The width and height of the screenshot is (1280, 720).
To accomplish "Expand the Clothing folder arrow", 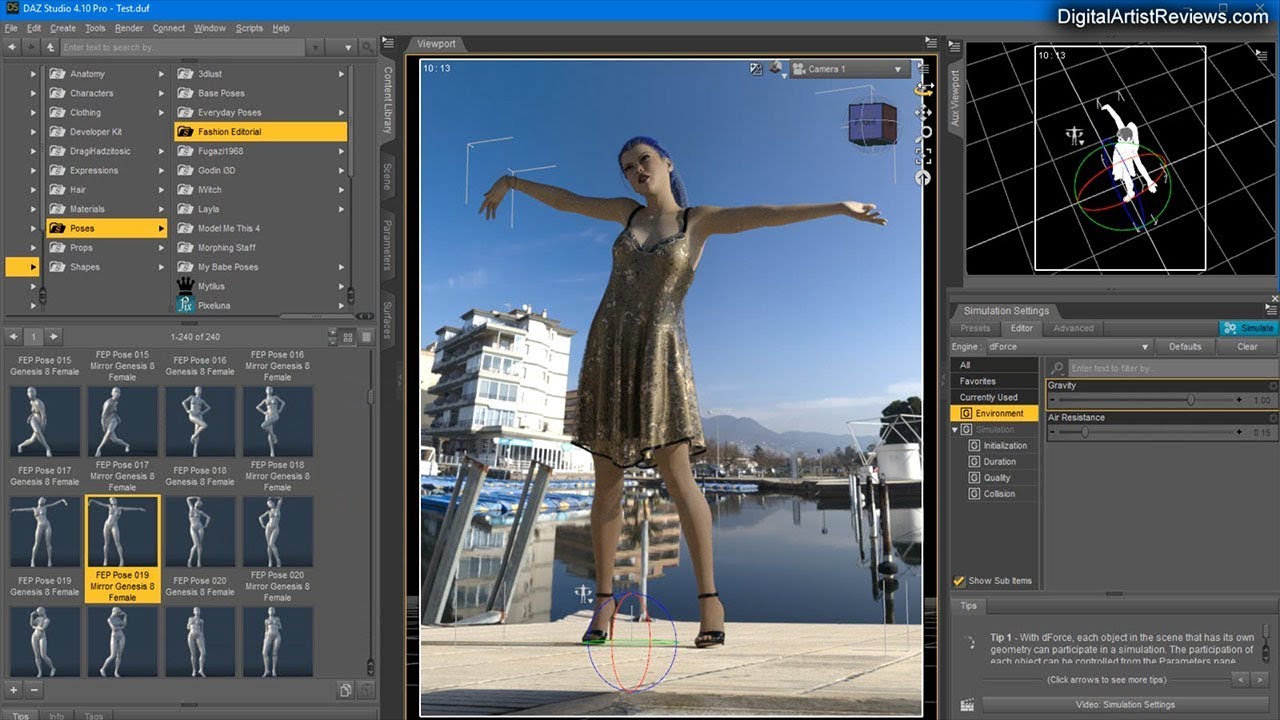I will click(x=161, y=113).
